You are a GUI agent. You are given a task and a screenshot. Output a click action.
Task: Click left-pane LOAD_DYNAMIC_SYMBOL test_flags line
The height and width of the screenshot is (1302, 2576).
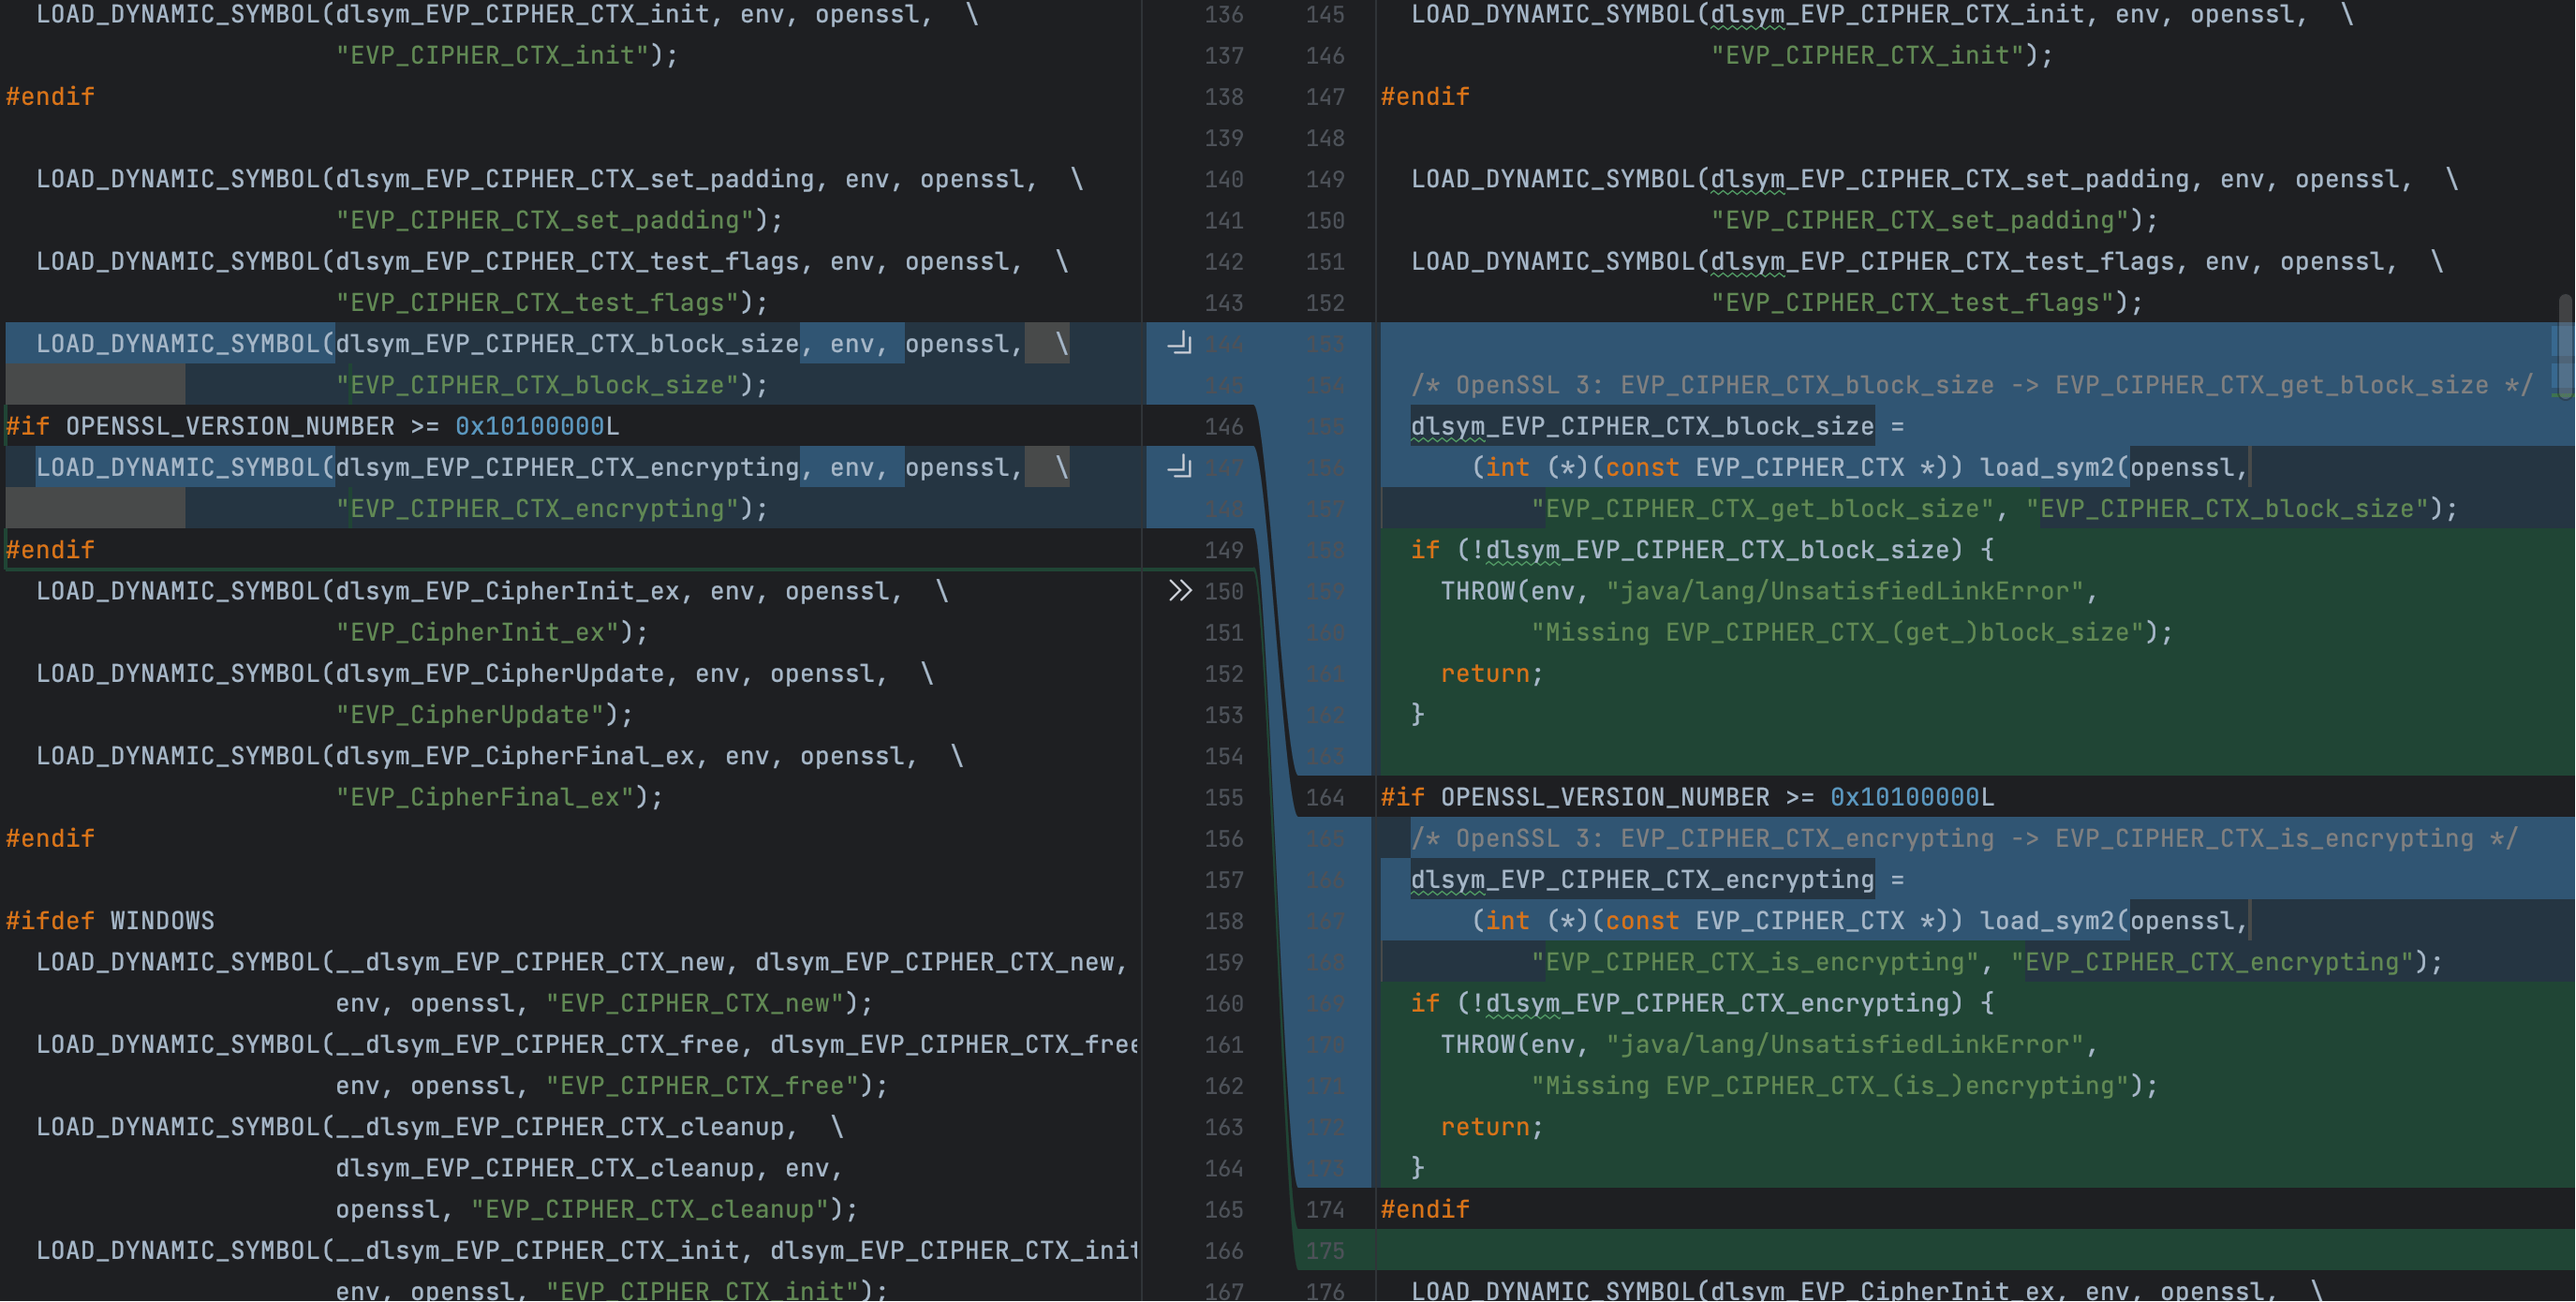[552, 262]
